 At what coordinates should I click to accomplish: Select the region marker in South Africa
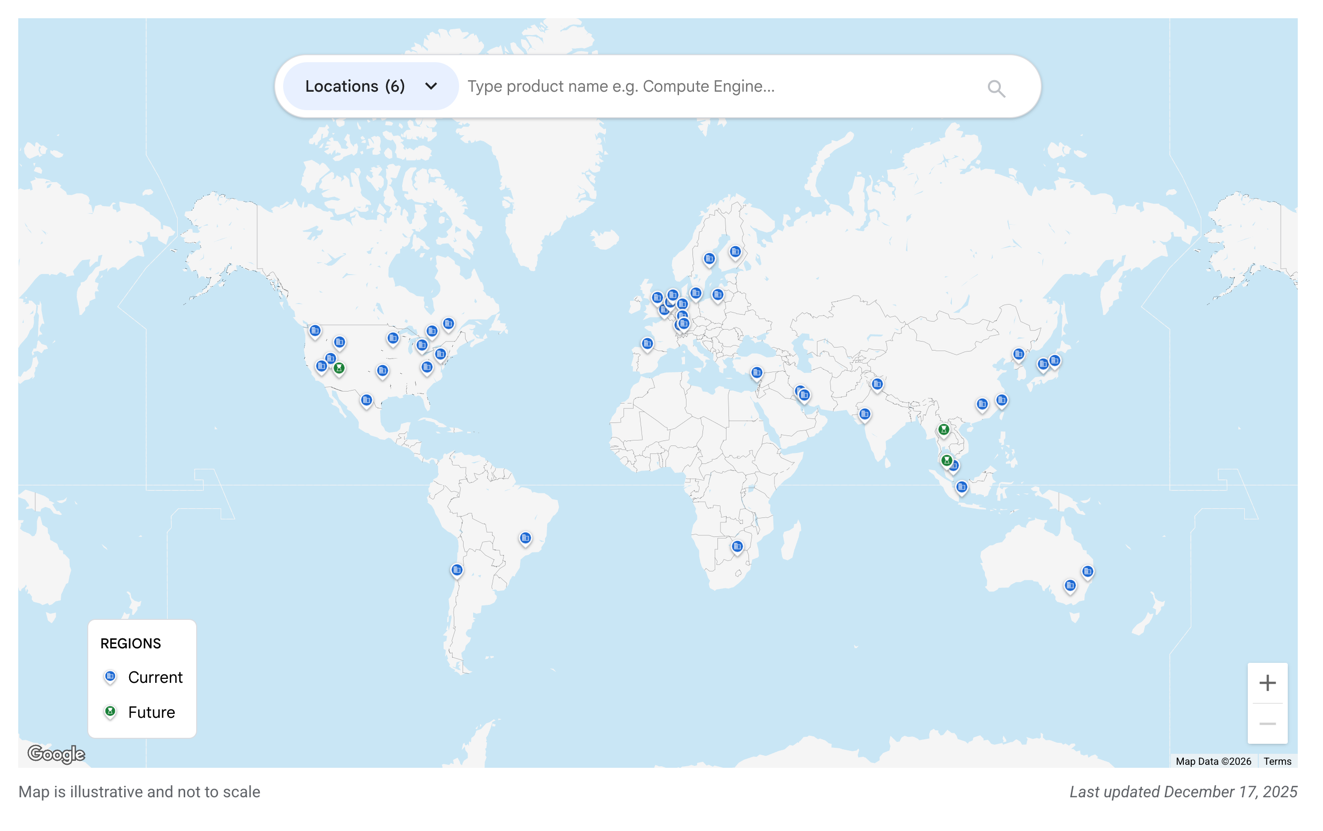click(x=737, y=546)
